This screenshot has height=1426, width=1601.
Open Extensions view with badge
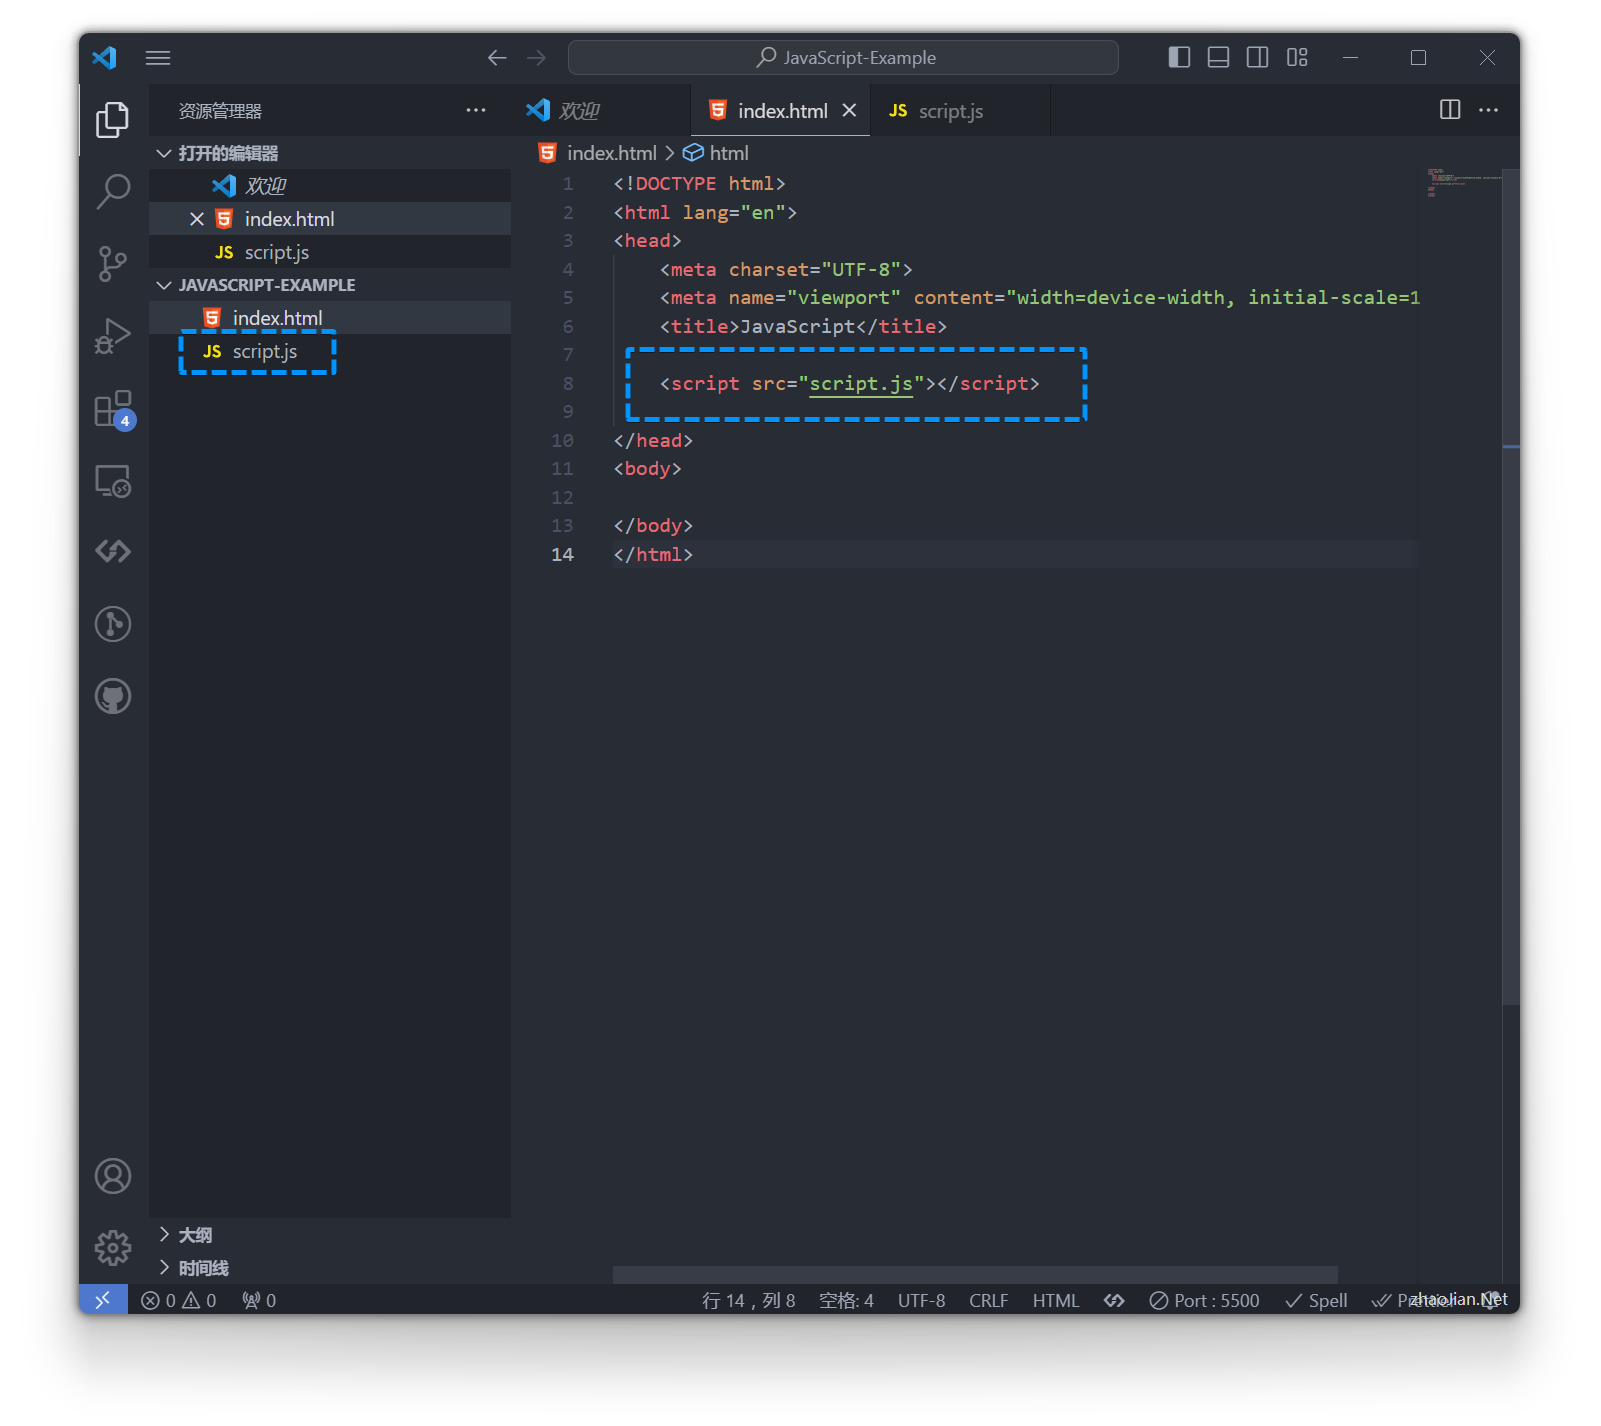(113, 409)
